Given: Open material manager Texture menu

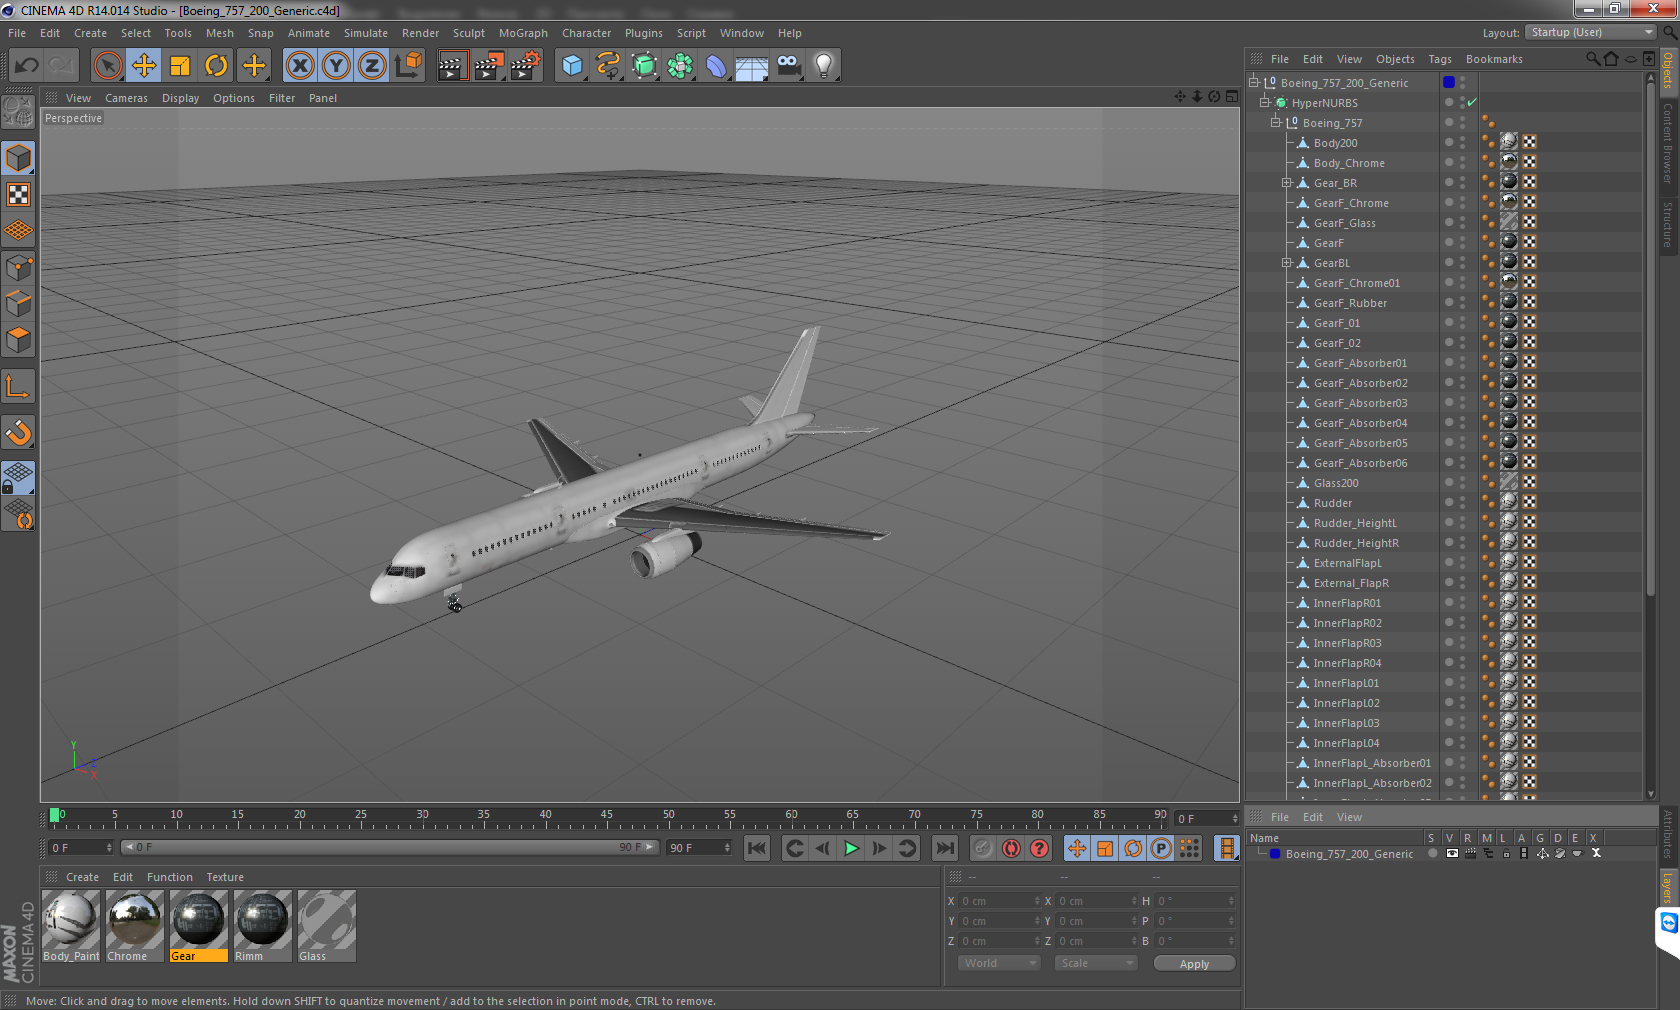Looking at the screenshot, I should 225,877.
